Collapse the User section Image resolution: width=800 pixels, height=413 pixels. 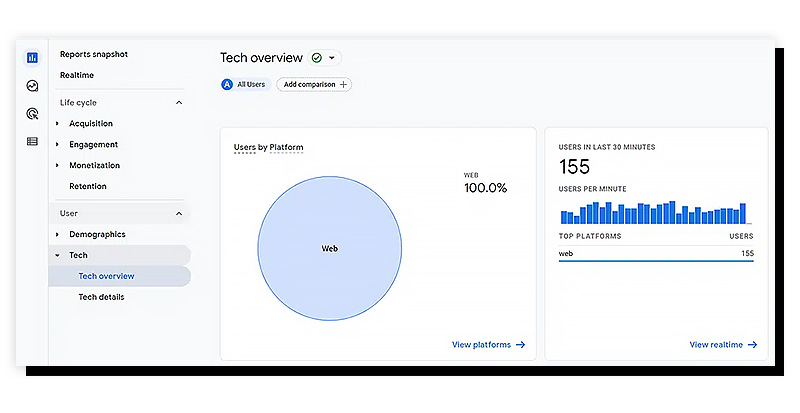pyautogui.click(x=179, y=213)
